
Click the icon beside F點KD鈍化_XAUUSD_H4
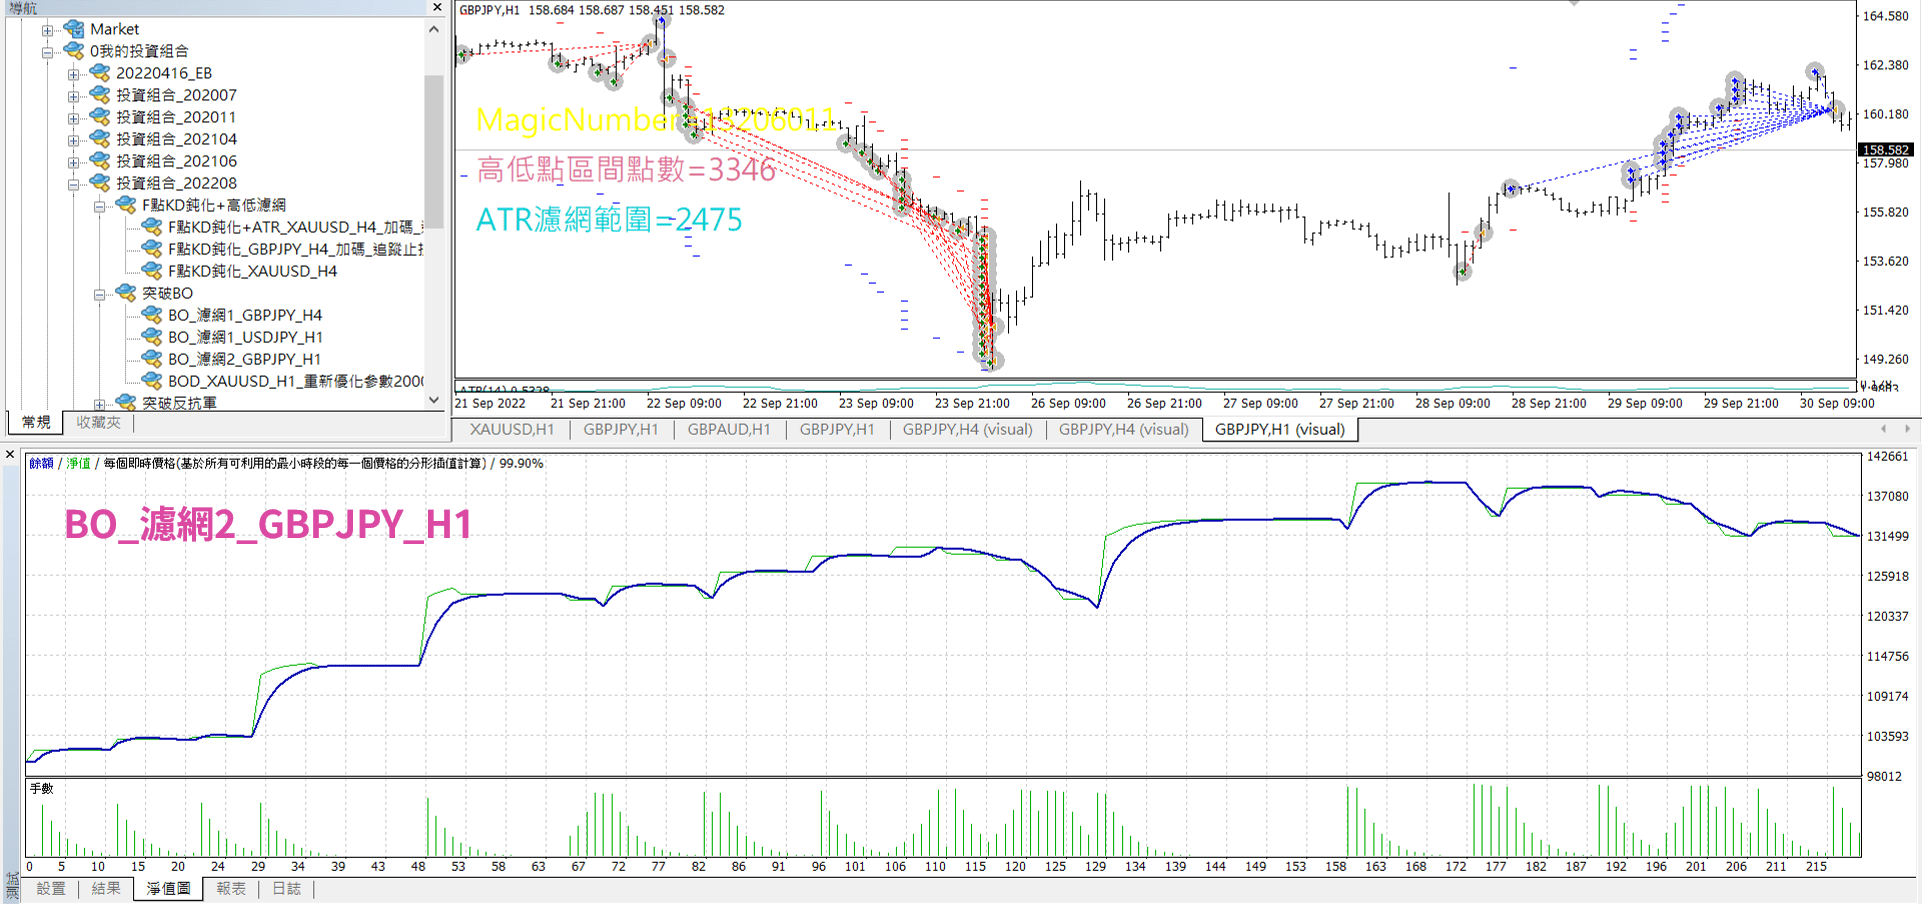pos(152,271)
